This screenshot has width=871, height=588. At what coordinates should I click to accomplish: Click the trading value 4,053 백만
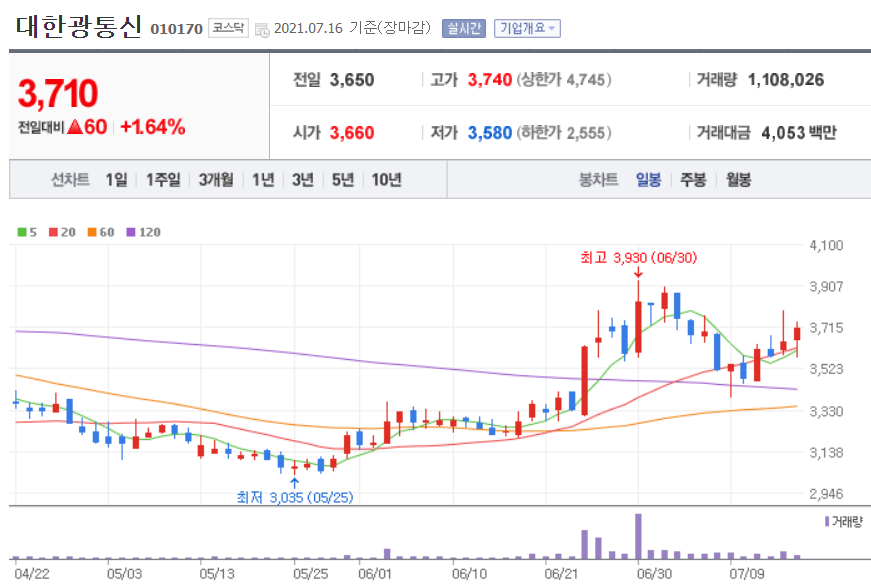pos(799,133)
